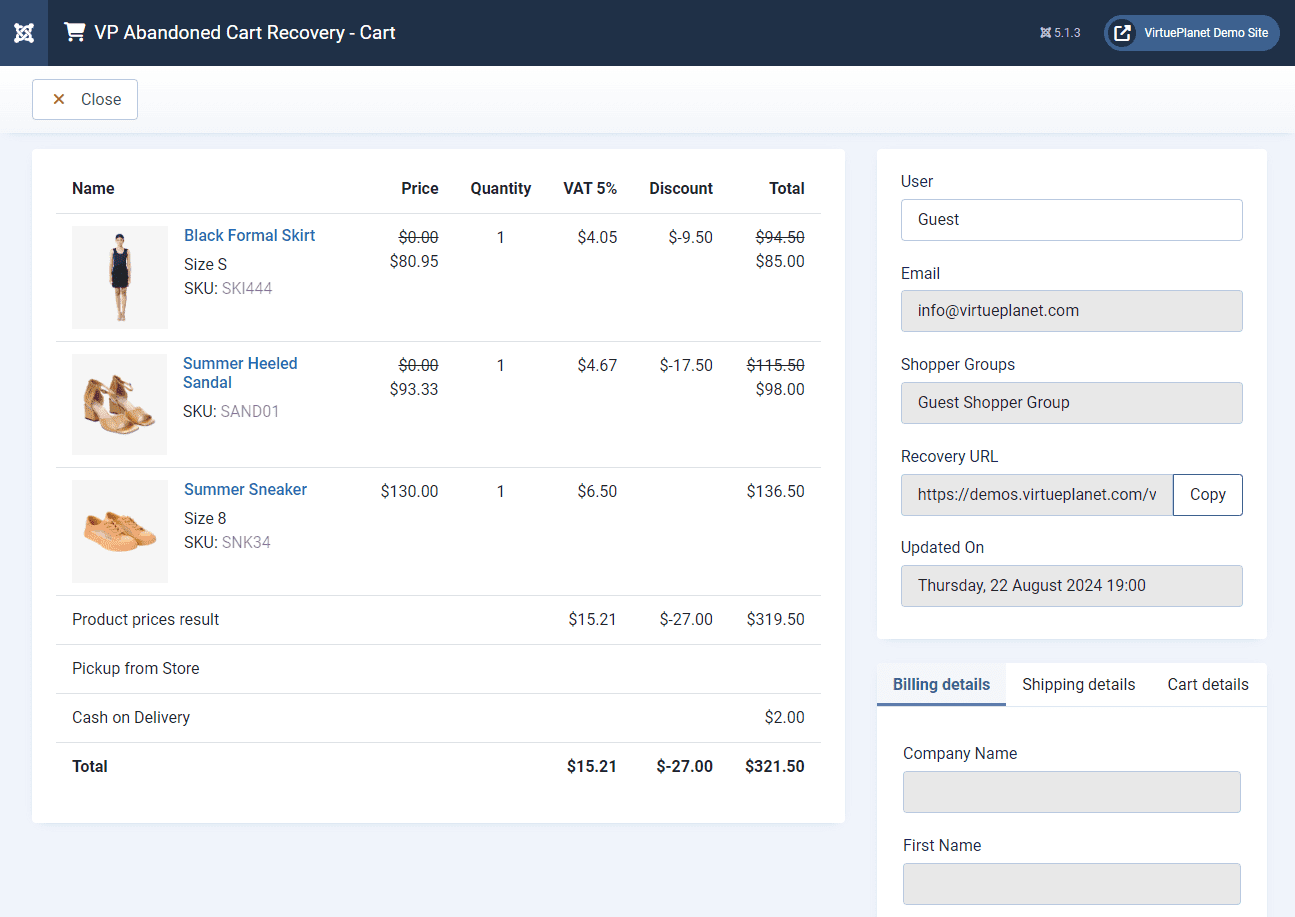Click the SKU value SKI444
Image resolution: width=1295 pixels, height=917 pixels.
[247, 289]
